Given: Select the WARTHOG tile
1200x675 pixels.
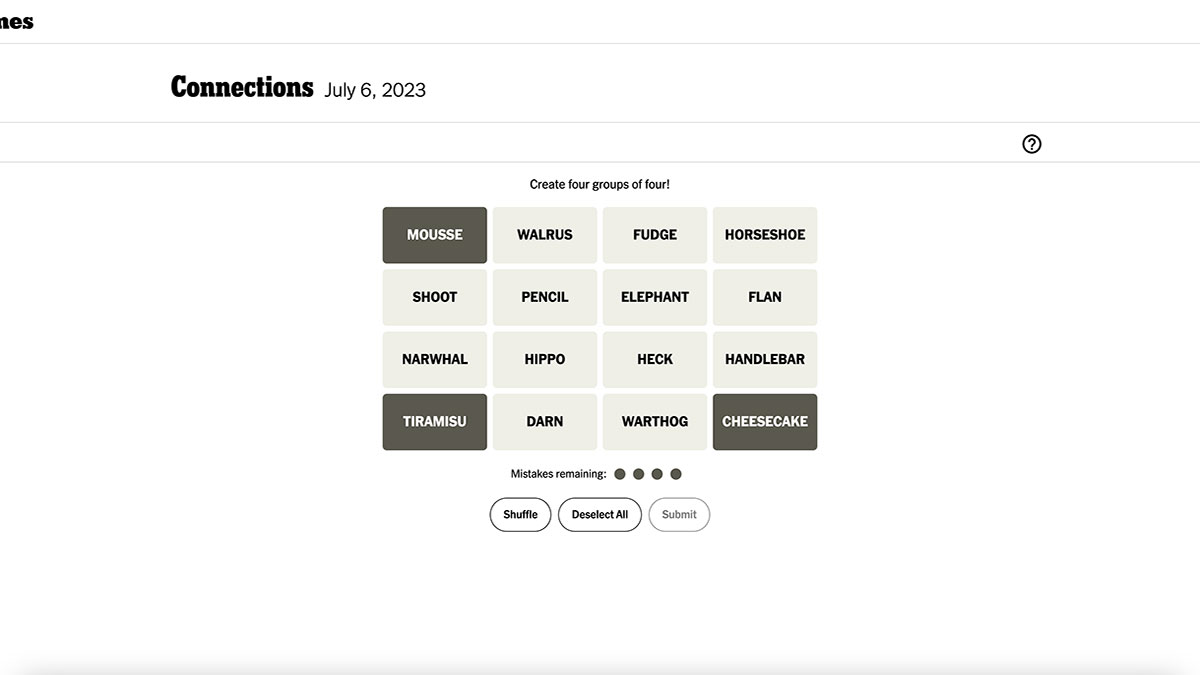Looking at the screenshot, I should coord(655,422).
